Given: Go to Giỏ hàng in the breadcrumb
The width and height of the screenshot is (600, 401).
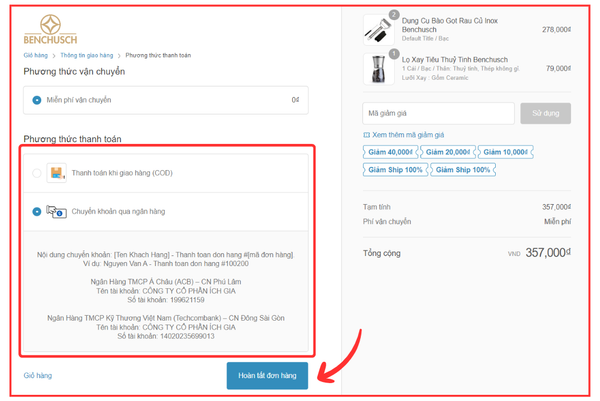Looking at the screenshot, I should [x=35, y=55].
